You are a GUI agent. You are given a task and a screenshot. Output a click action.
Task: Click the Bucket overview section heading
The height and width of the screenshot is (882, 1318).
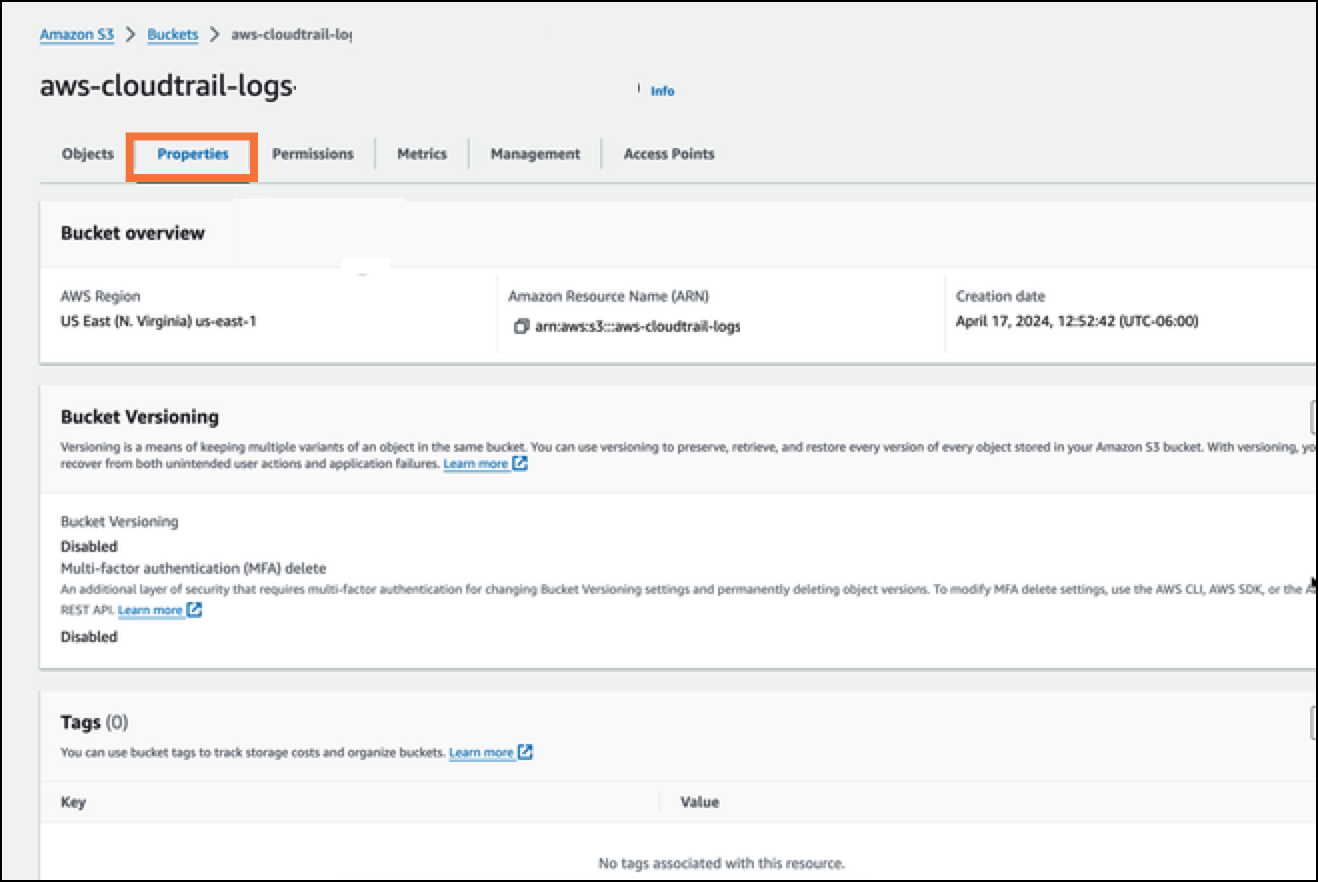coord(132,233)
